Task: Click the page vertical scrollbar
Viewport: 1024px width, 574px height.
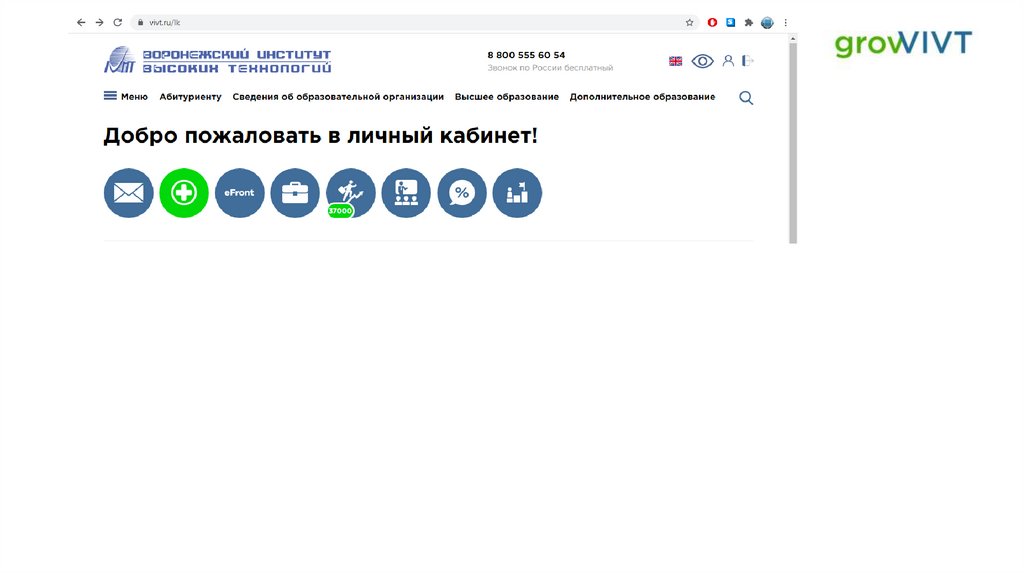Action: click(x=793, y=144)
